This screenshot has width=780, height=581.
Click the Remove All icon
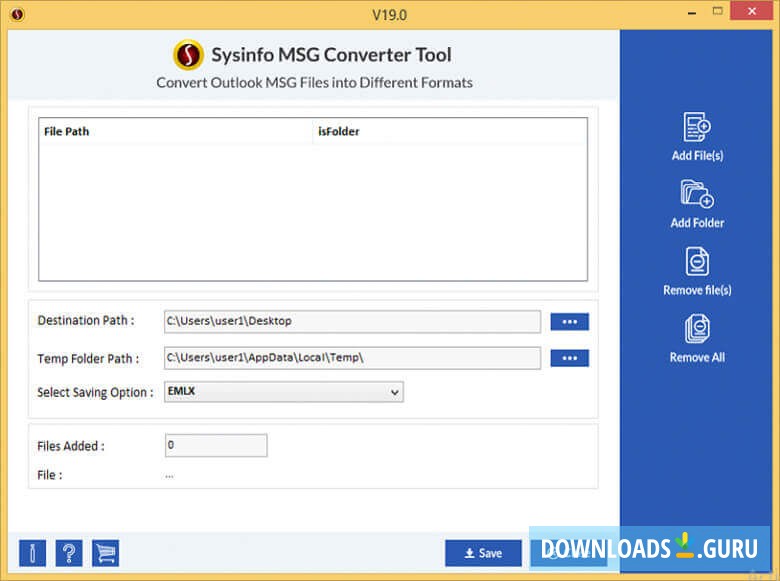697,328
